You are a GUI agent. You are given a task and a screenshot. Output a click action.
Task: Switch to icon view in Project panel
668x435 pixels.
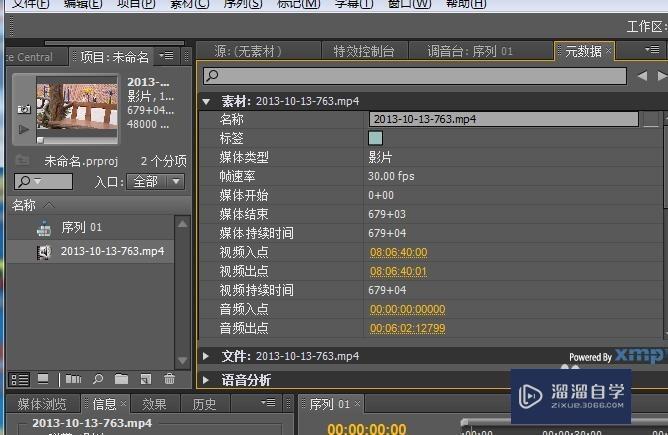pos(43,379)
